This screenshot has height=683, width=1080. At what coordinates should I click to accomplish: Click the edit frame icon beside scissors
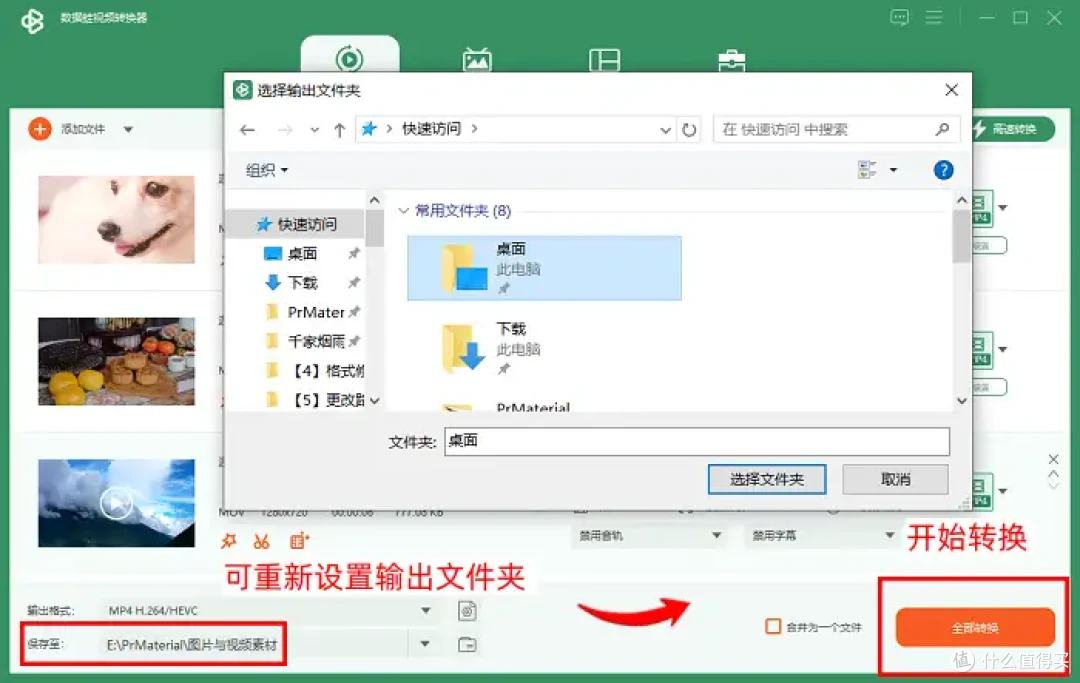(x=299, y=541)
